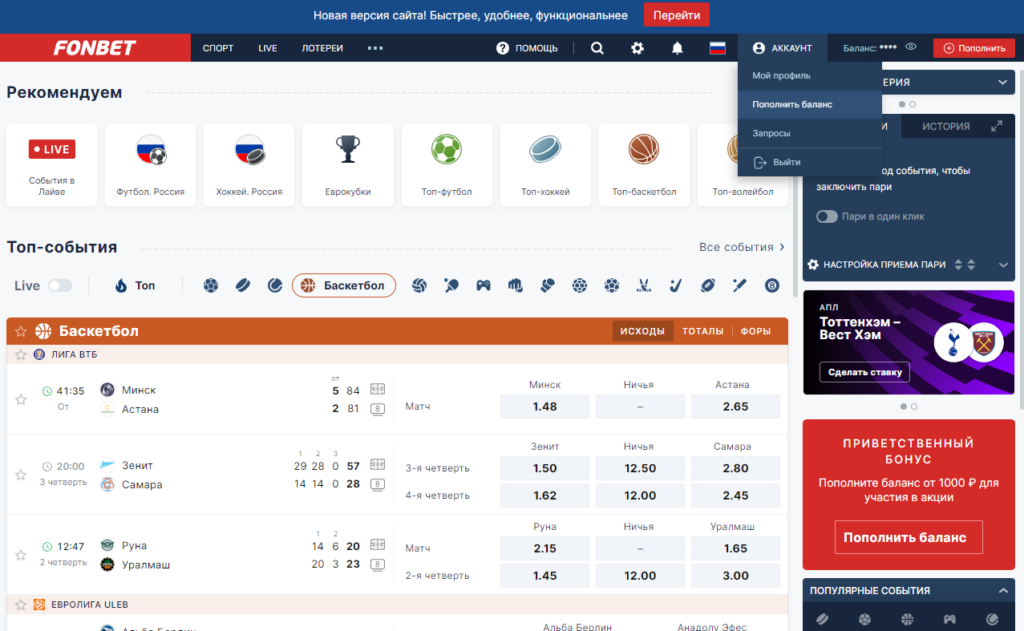This screenshot has height=631, width=1024.
Task: Open the Еврокубки trophy card
Action: coord(348,165)
